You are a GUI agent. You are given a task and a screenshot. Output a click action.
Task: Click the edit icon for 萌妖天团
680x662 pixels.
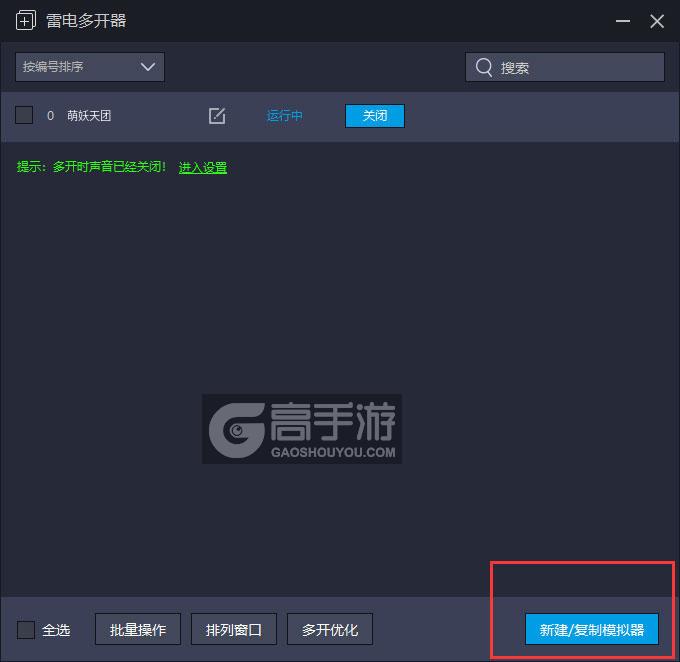pos(217,116)
